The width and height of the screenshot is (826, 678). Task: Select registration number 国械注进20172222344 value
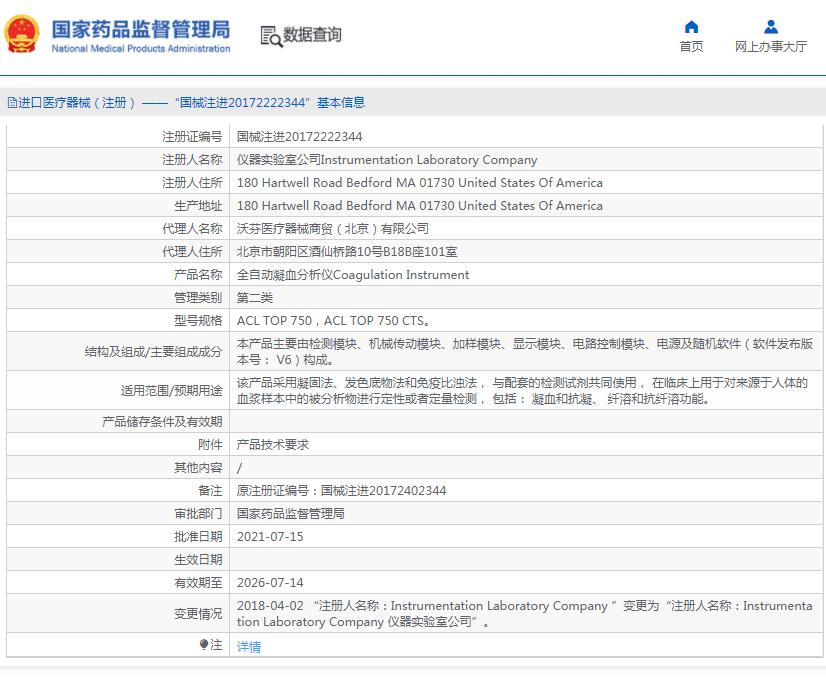[299, 137]
